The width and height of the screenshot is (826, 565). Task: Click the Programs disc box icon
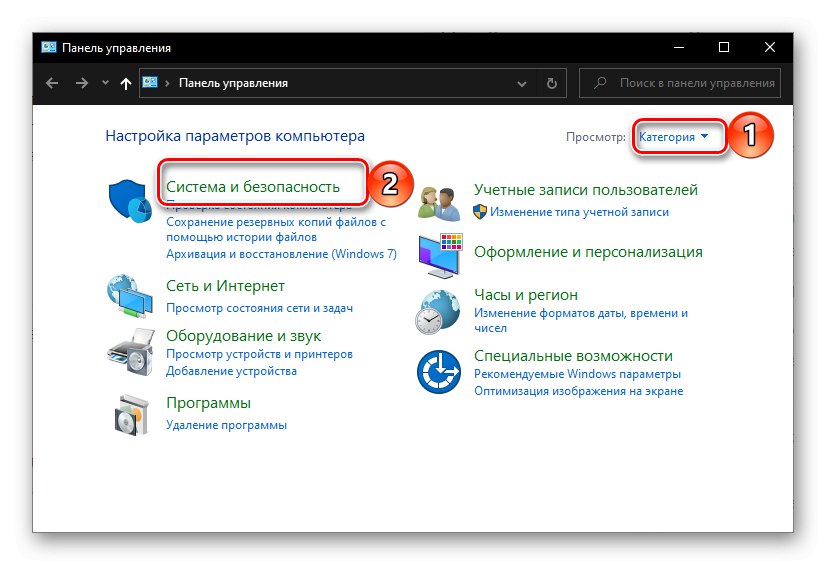click(132, 415)
